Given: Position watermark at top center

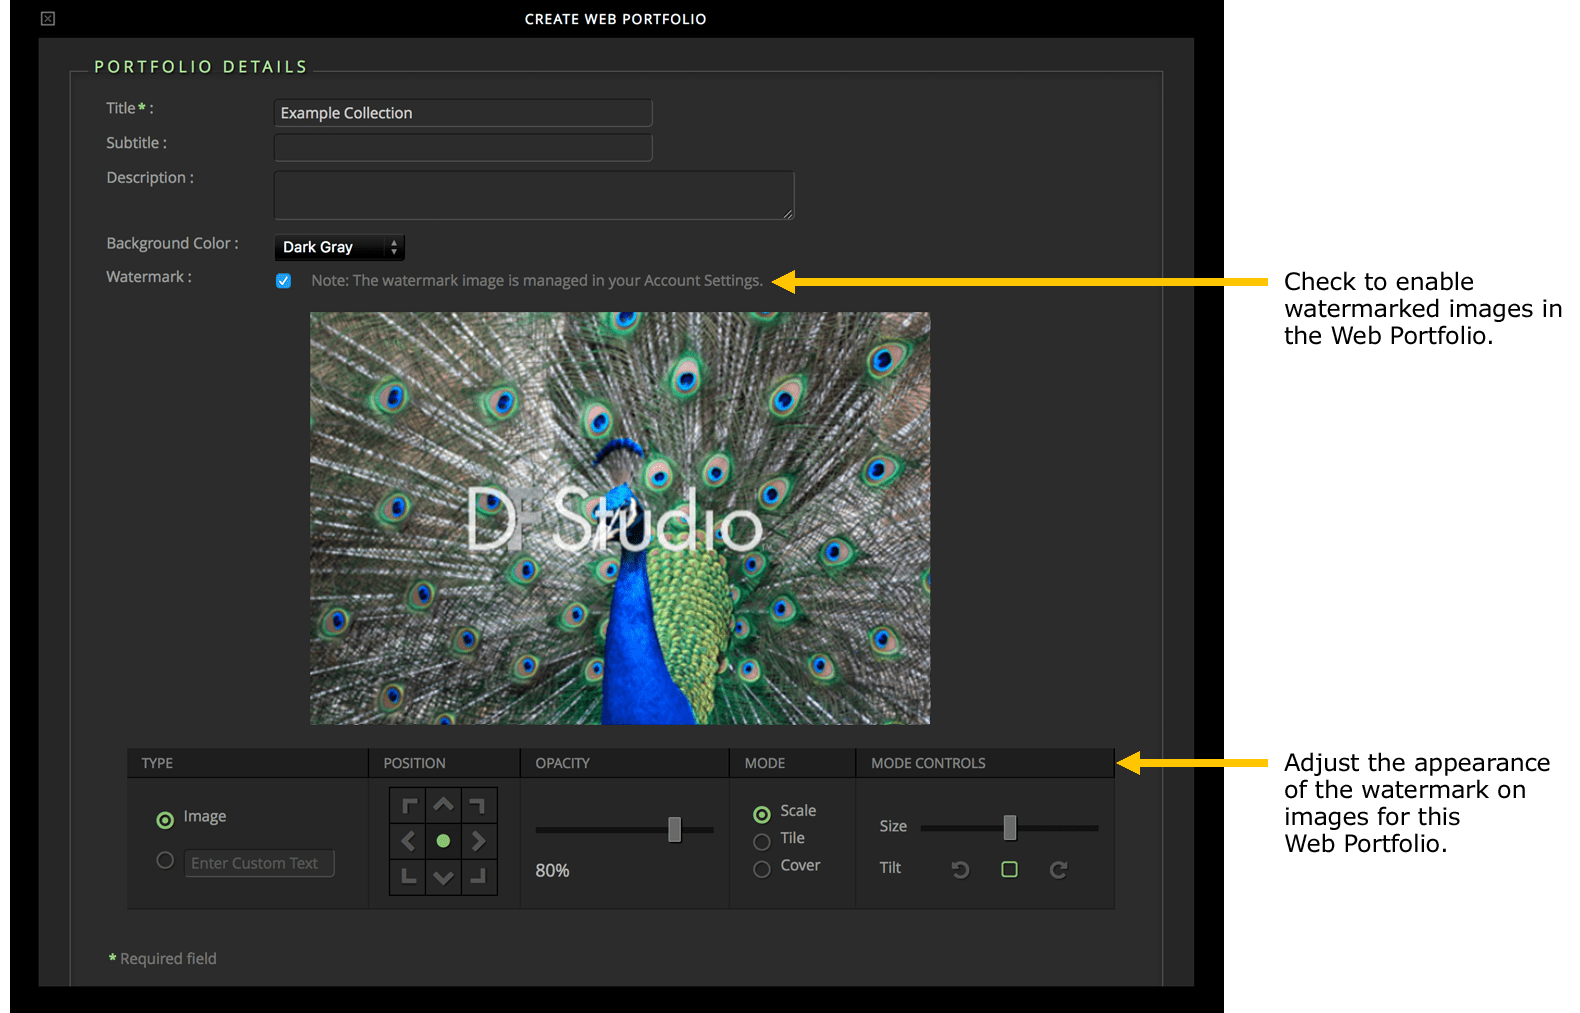Looking at the screenshot, I should [x=443, y=805].
